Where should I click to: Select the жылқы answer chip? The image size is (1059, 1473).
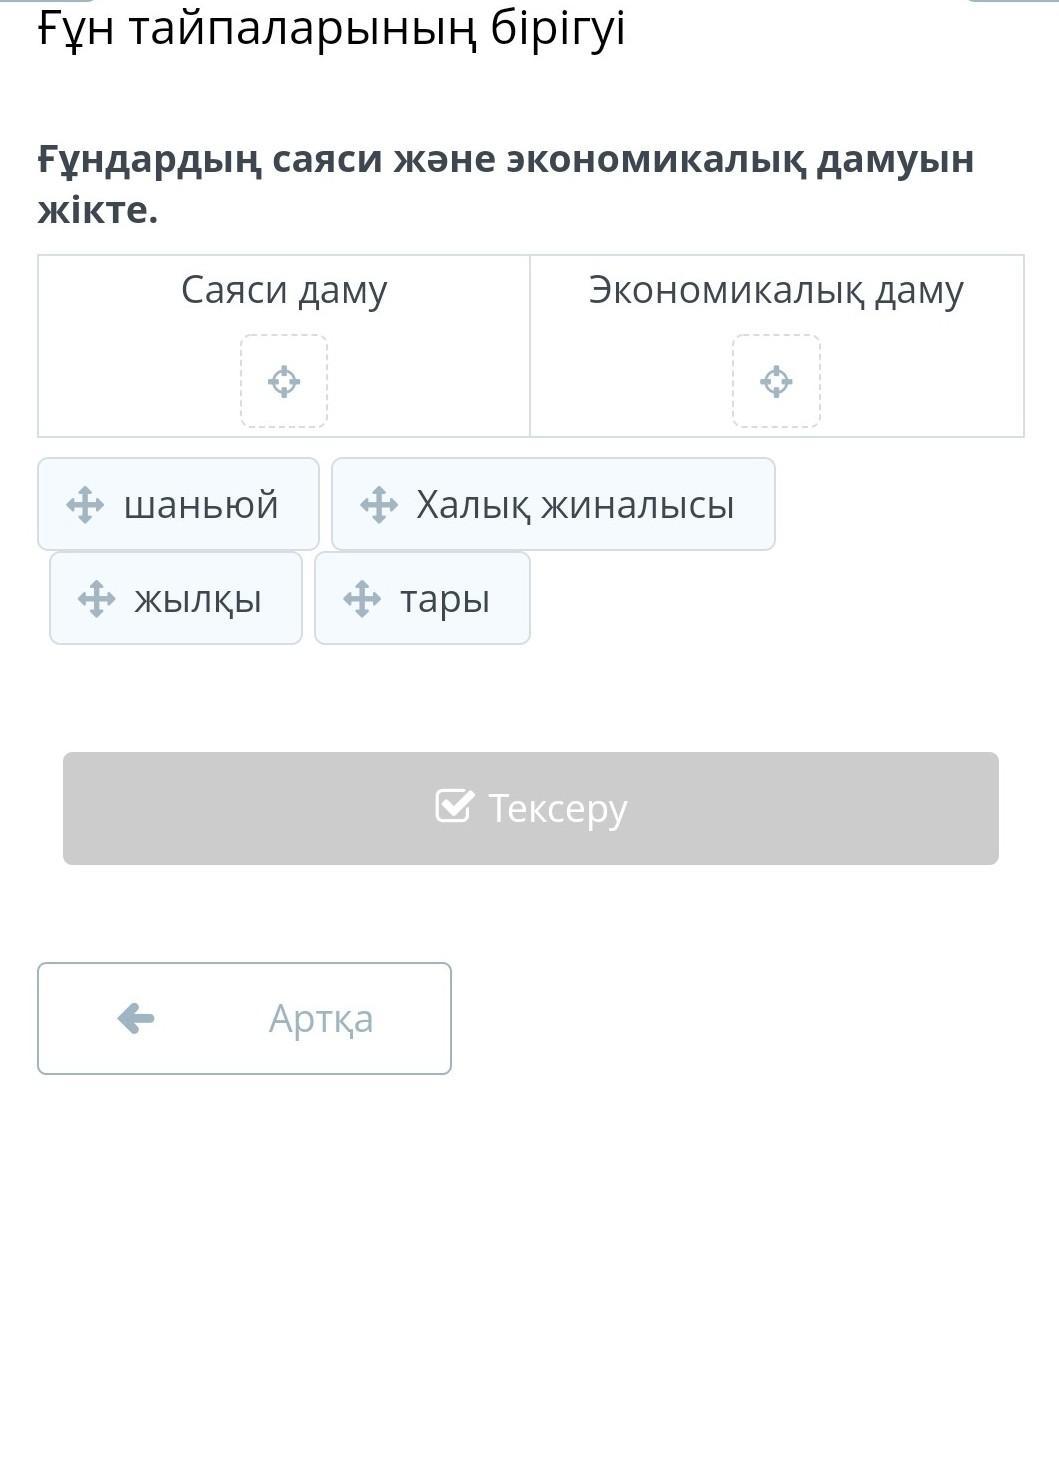tap(176, 598)
